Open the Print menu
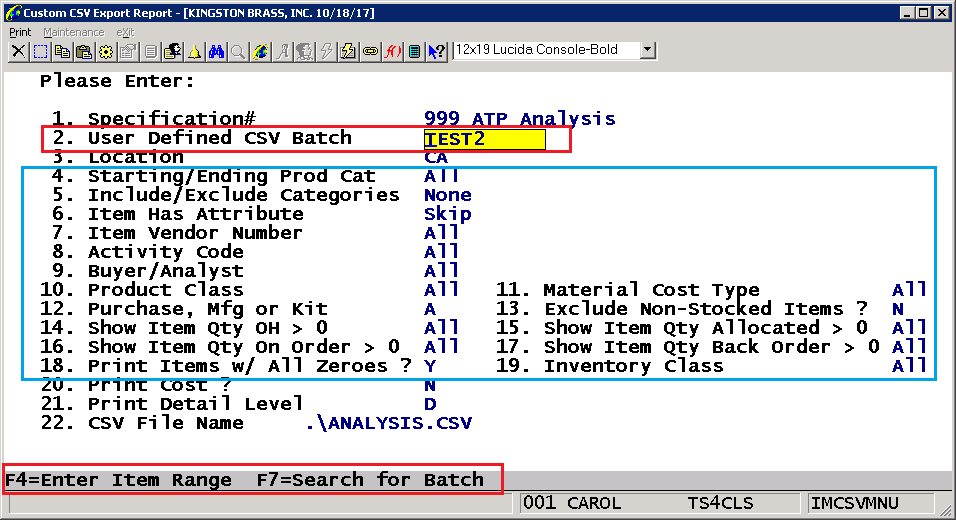 pos(20,32)
